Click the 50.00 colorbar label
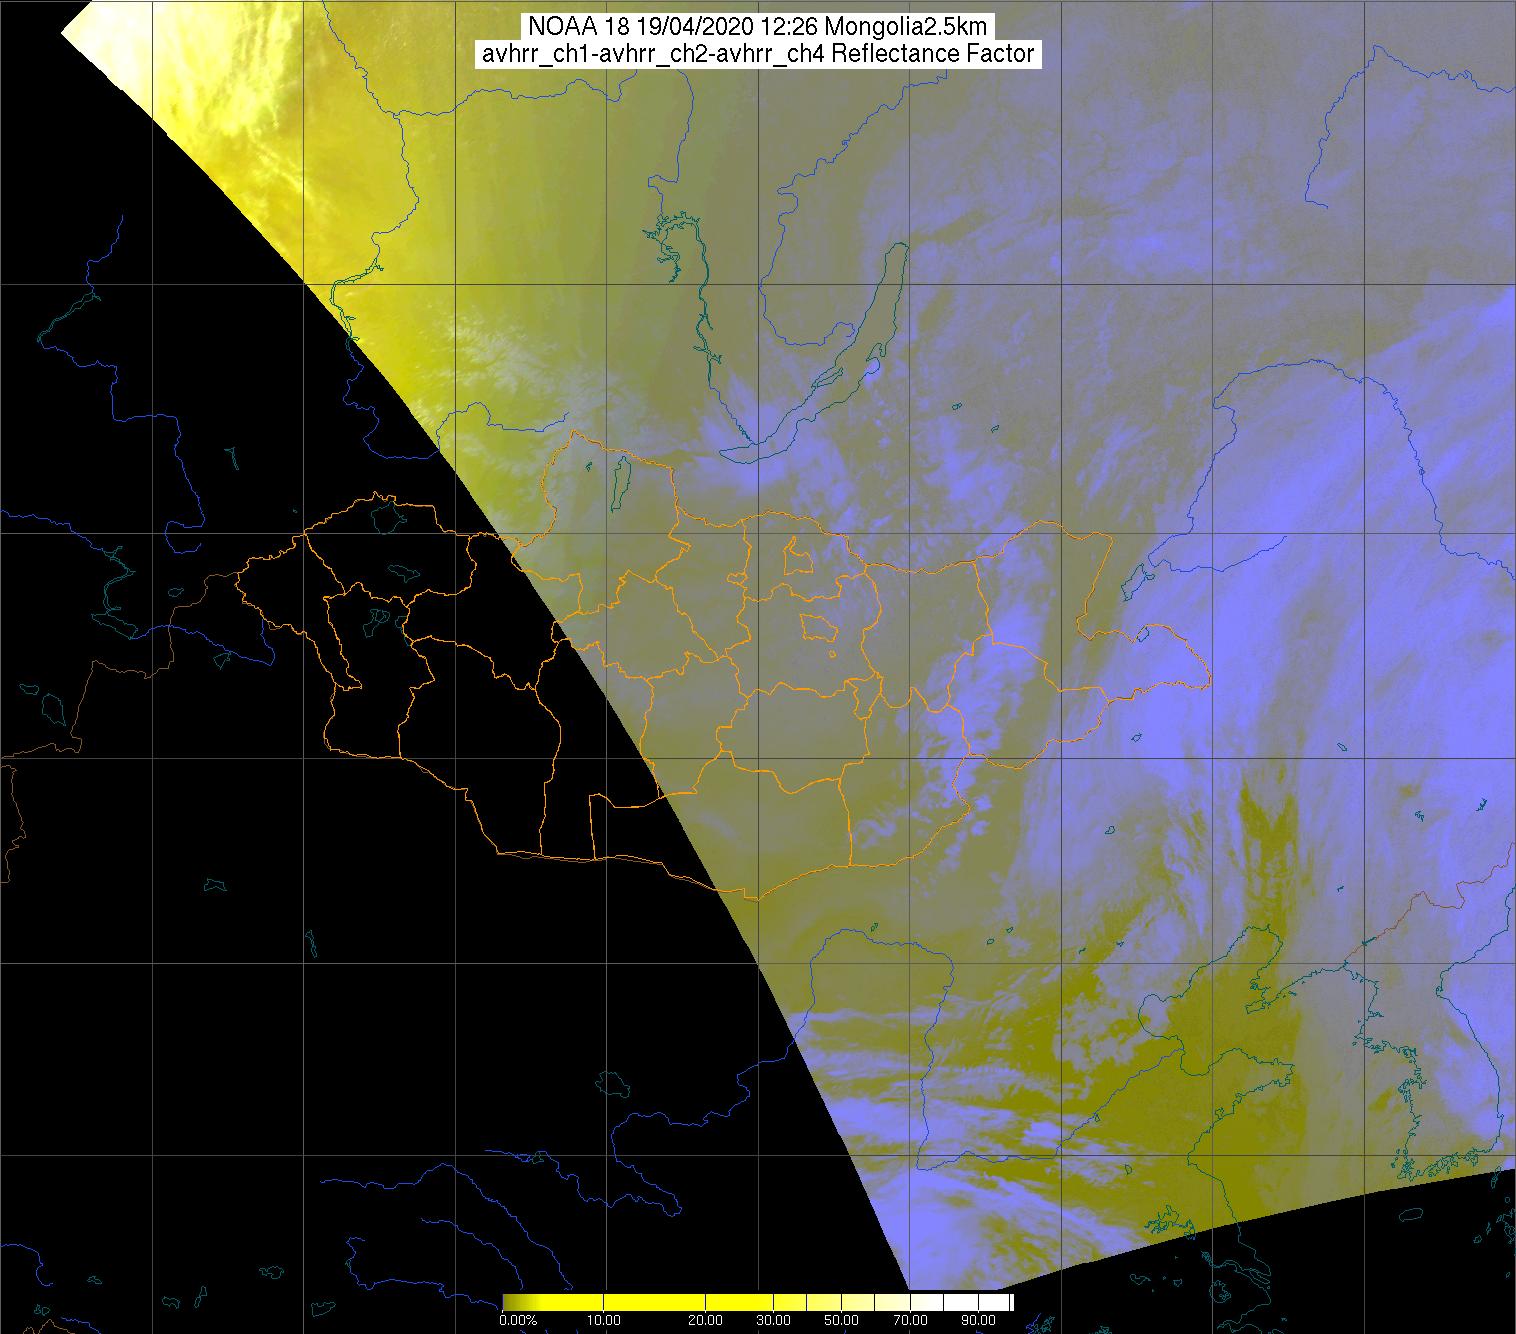Screen dimensions: 1516x1334 pyautogui.click(x=842, y=1321)
